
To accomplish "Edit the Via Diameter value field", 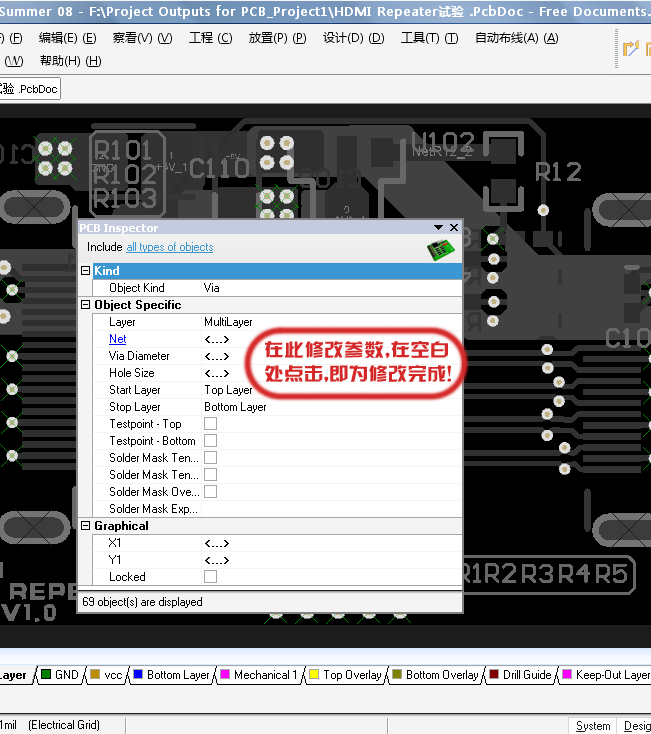I will click(331, 356).
